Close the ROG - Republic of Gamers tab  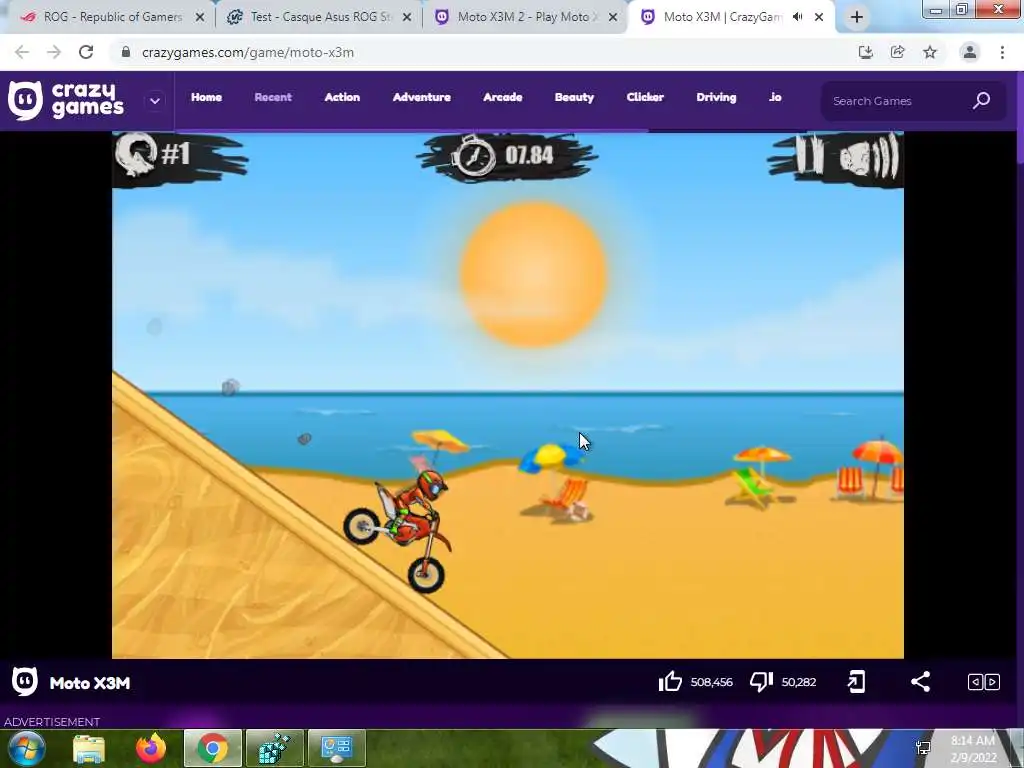200,17
